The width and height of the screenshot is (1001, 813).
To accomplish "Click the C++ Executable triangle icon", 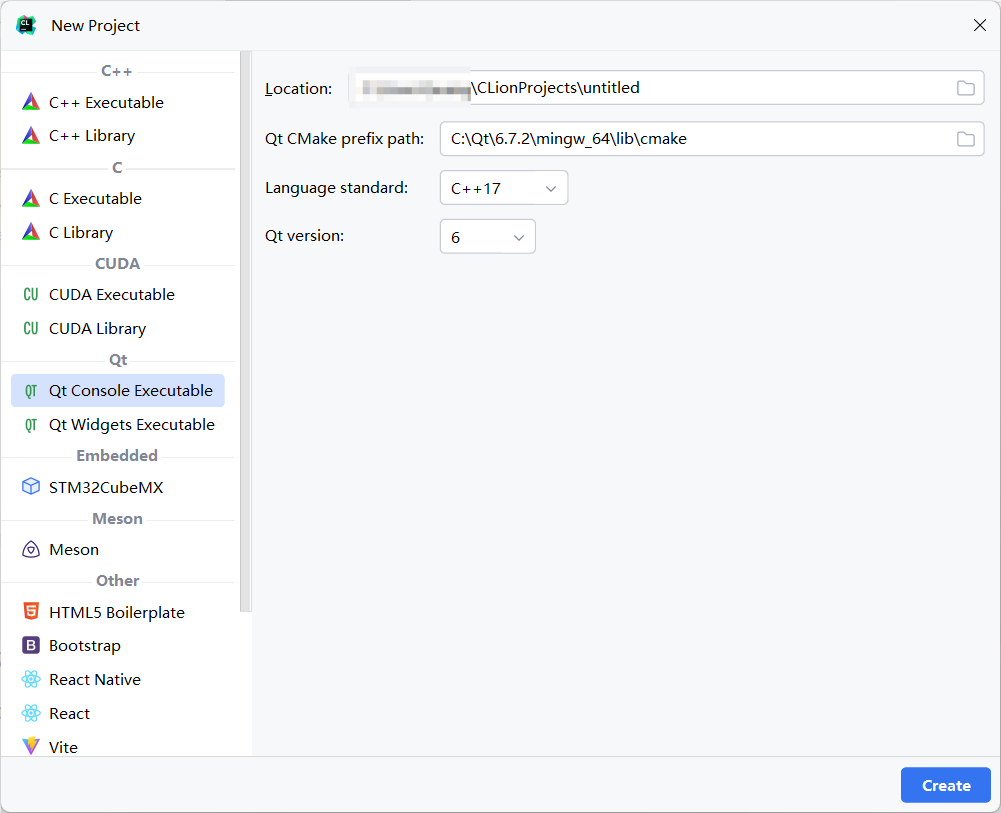I will (x=31, y=102).
